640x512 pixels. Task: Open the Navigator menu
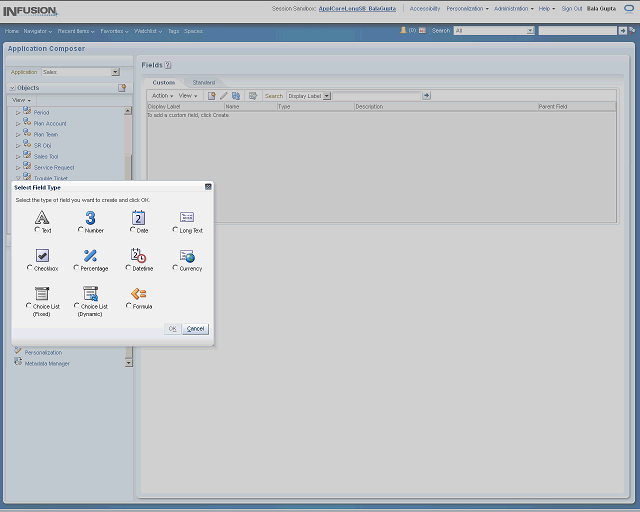(x=38, y=31)
